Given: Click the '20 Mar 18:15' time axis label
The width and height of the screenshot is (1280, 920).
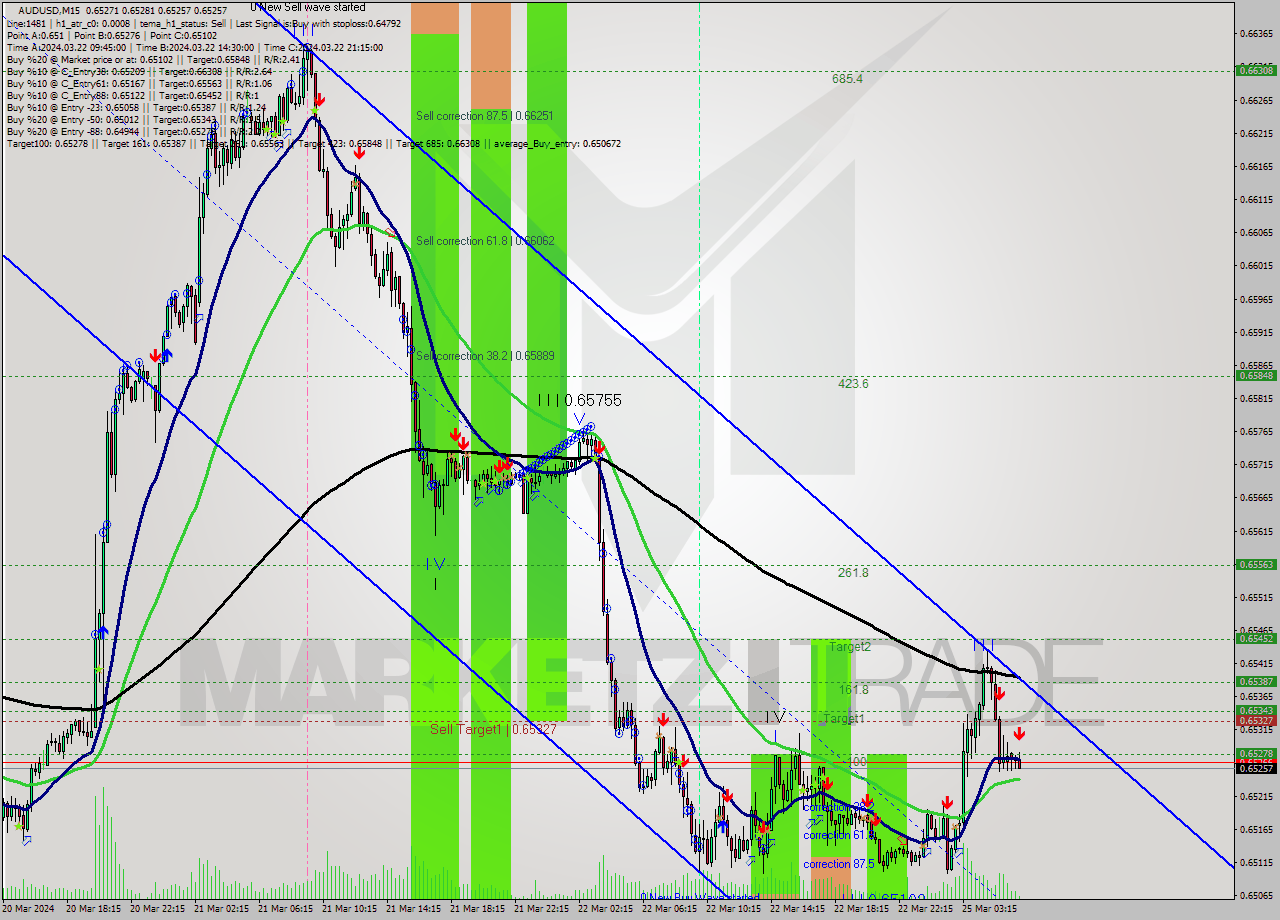Looking at the screenshot, I should [95, 909].
